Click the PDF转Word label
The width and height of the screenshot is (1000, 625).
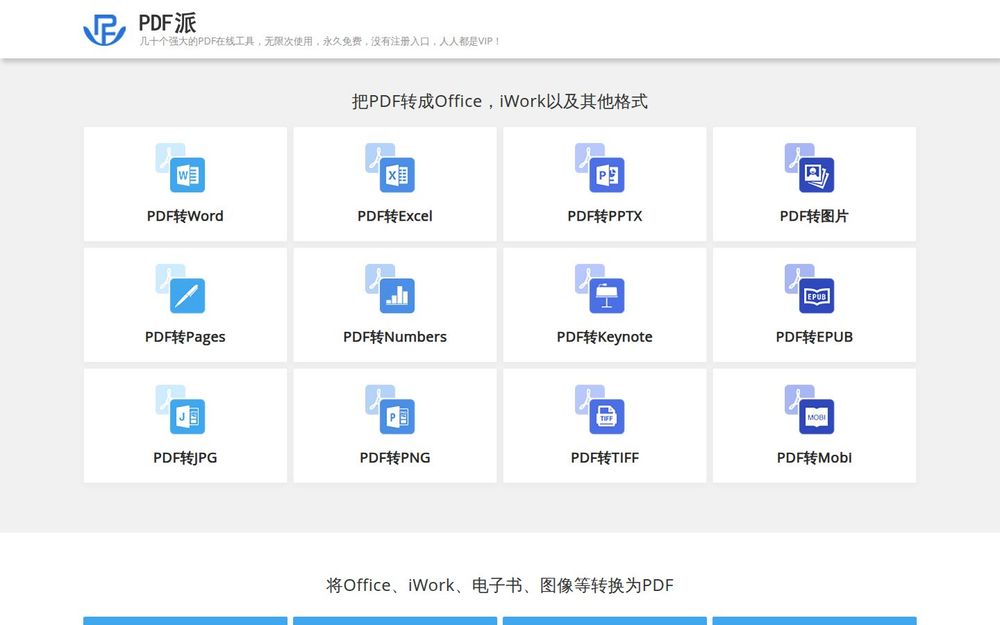tap(185, 216)
